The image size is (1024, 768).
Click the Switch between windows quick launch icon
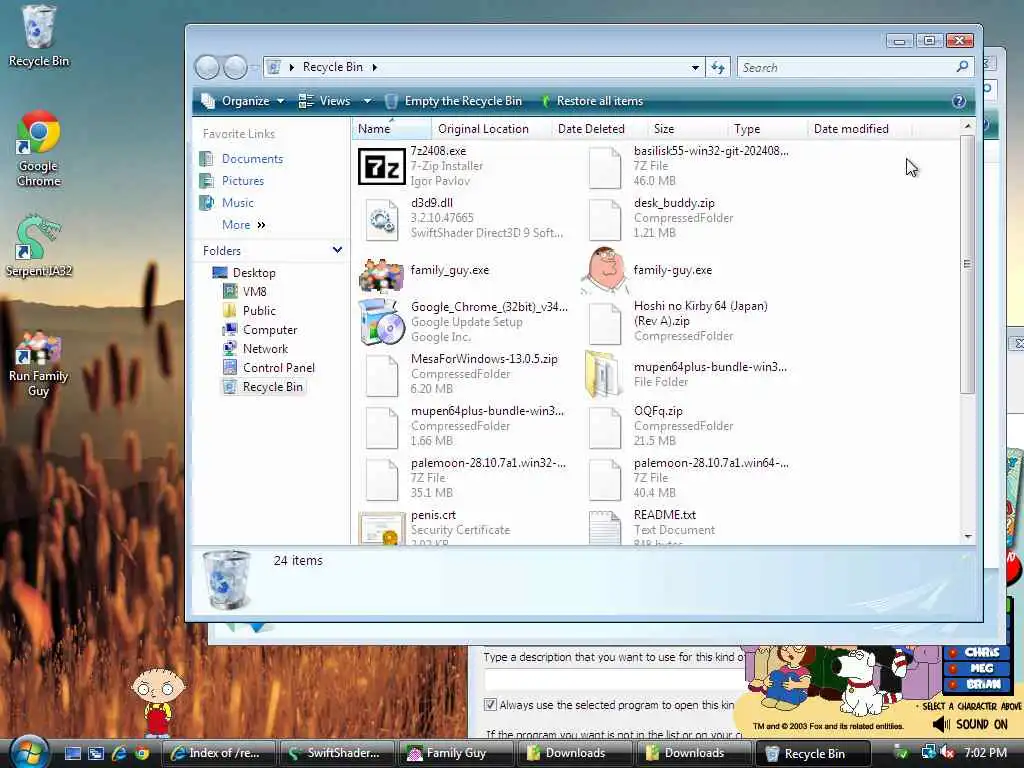pyautogui.click(x=96, y=753)
